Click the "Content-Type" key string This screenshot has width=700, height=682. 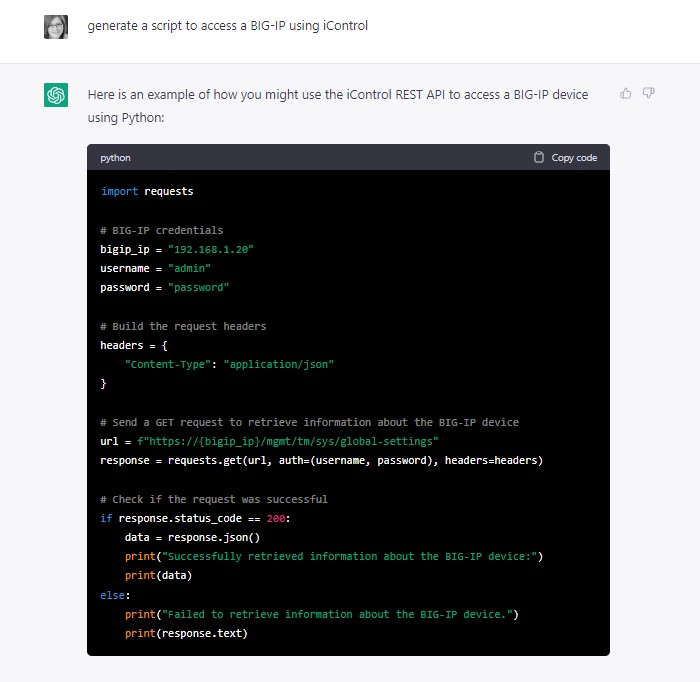[x=168, y=365]
